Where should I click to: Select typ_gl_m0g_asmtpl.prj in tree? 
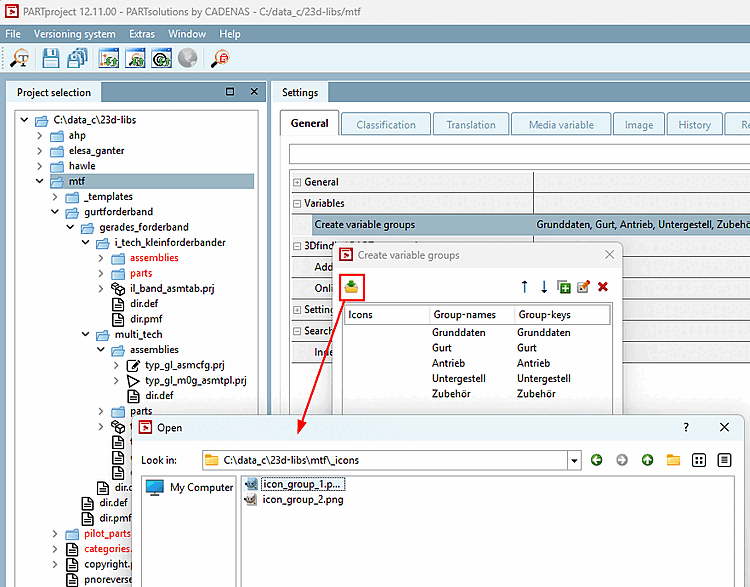click(x=196, y=380)
